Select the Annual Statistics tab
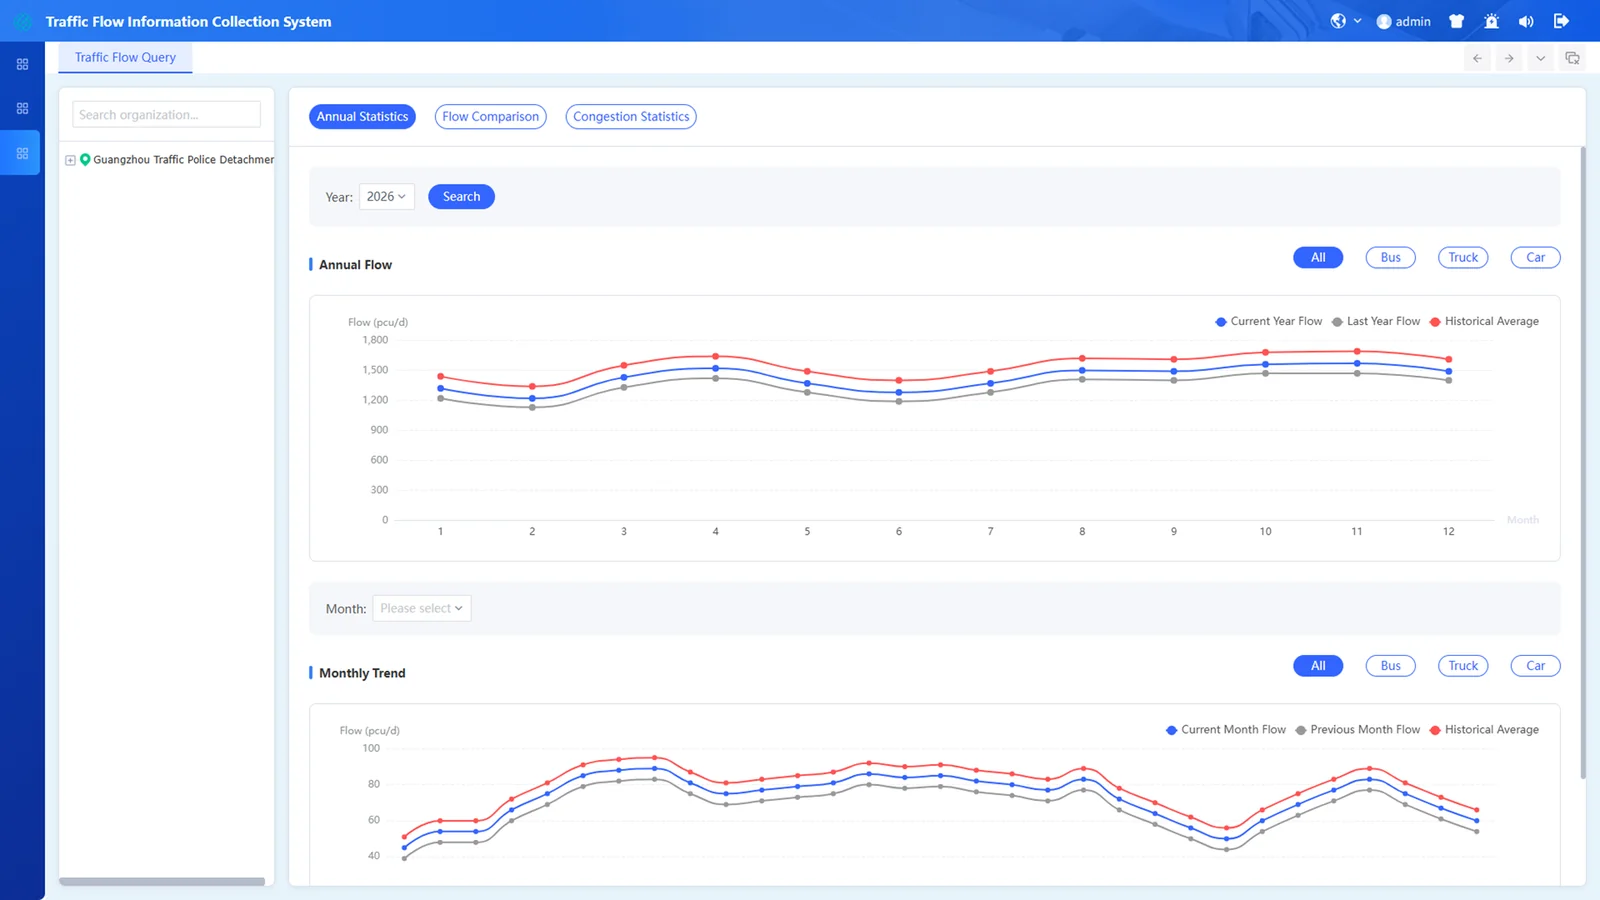Screen dimensions: 1600x900 (362, 117)
